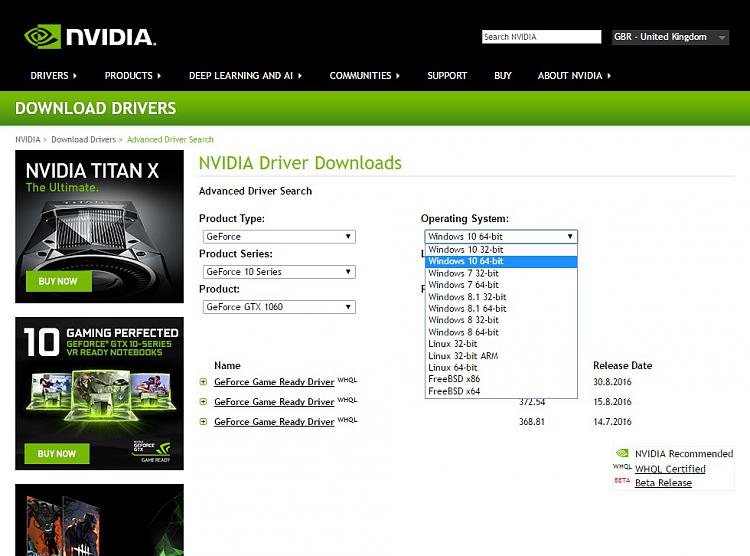Select FreeBSD x86 option

[501, 379]
